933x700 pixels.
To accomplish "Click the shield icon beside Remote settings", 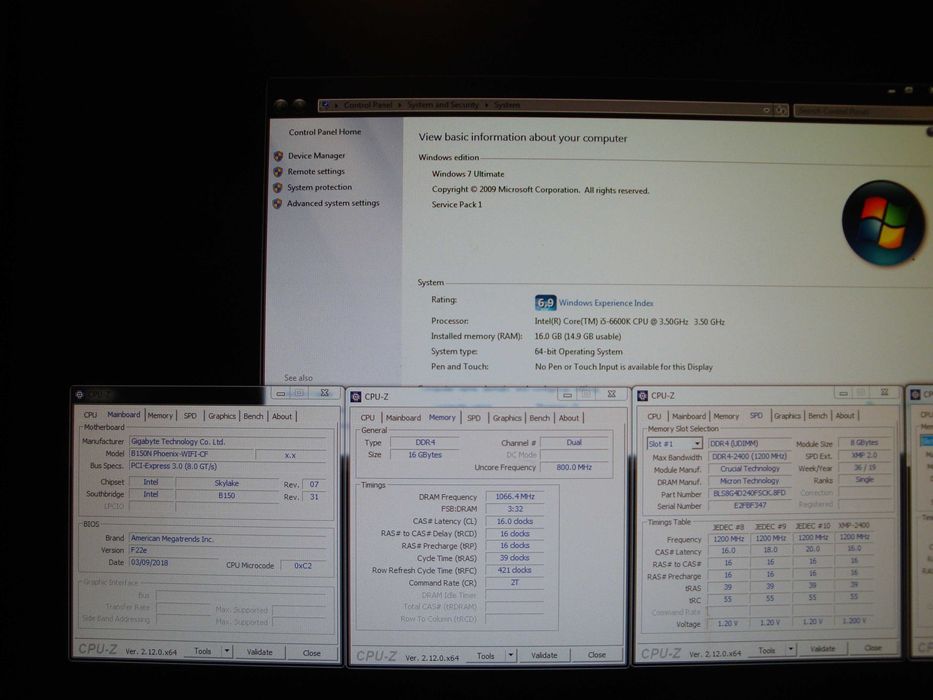I will 278,172.
